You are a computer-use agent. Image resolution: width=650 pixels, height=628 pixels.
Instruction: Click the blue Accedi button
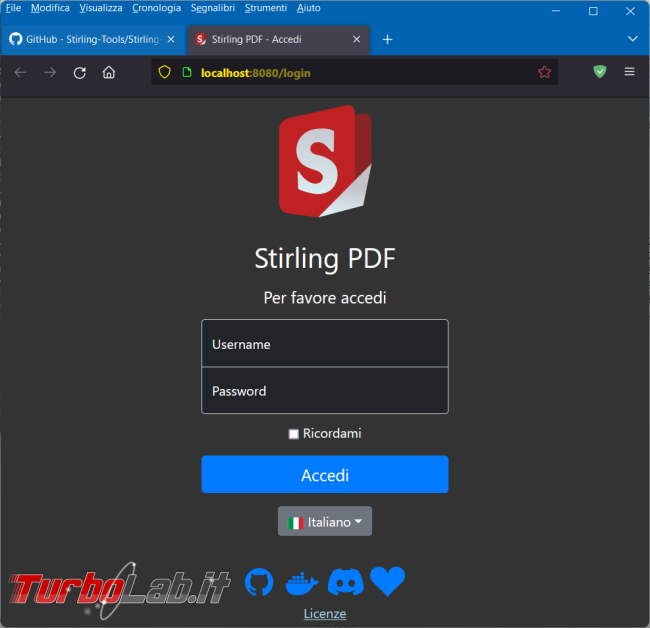click(325, 475)
